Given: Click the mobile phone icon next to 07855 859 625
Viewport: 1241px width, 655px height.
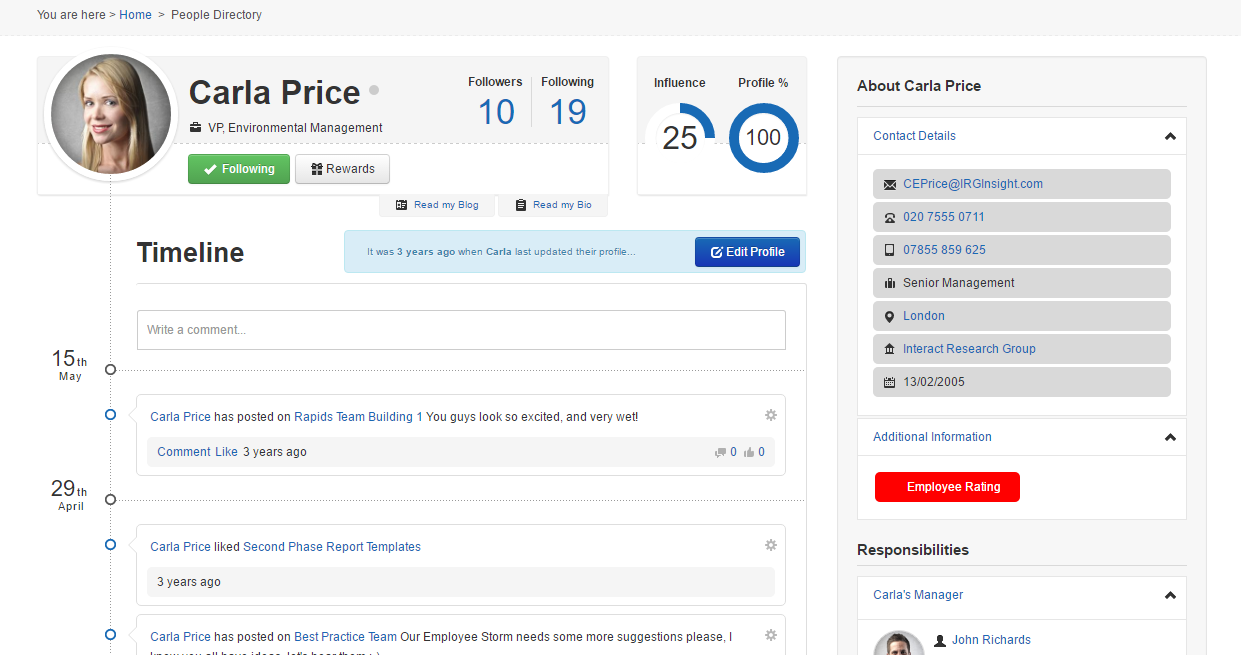Looking at the screenshot, I should click(x=890, y=250).
